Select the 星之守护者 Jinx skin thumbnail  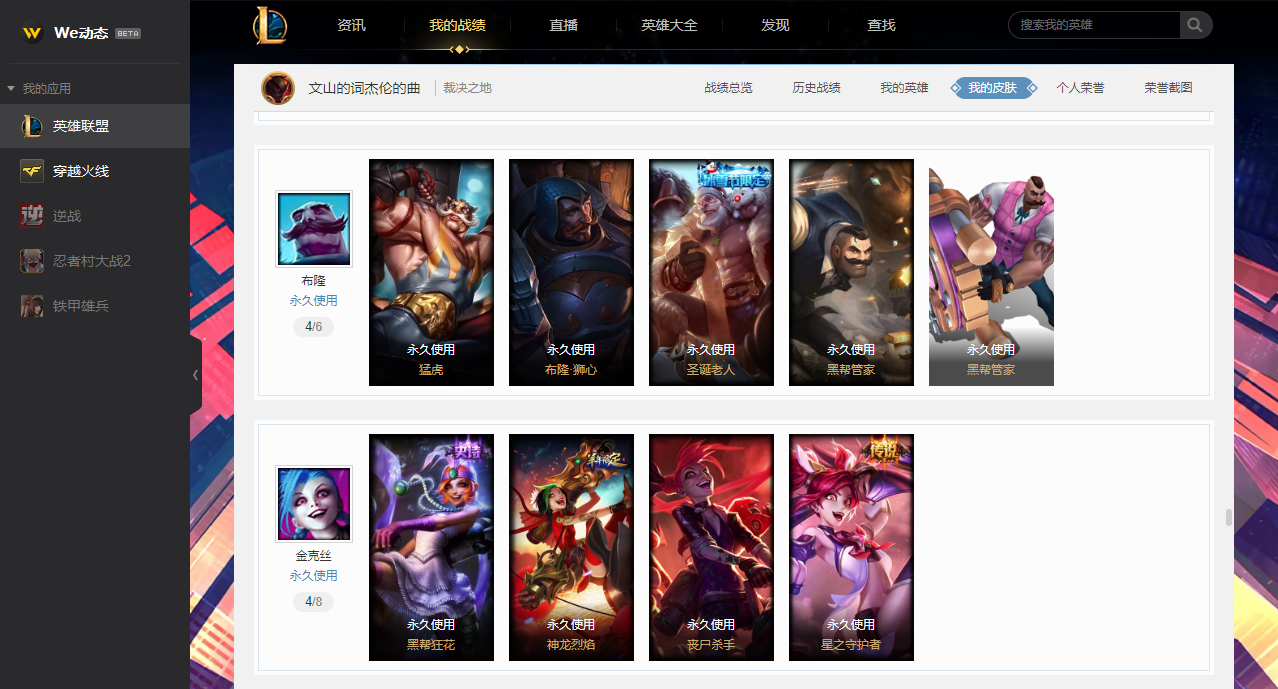(851, 547)
